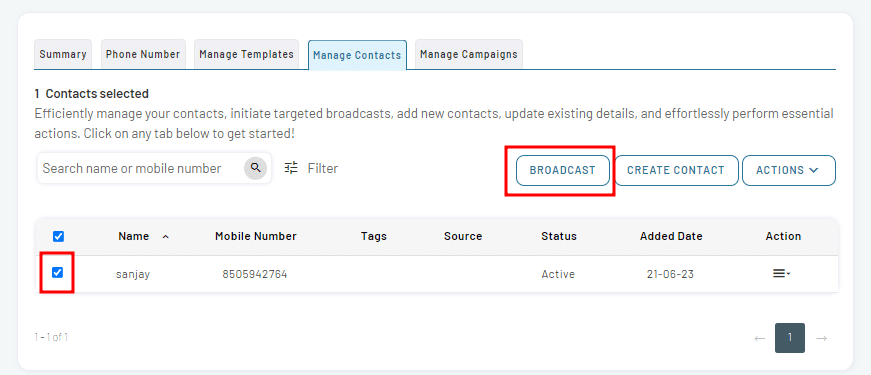This screenshot has width=871, height=375.
Task: Open the Phone Number tab
Action: point(143,54)
